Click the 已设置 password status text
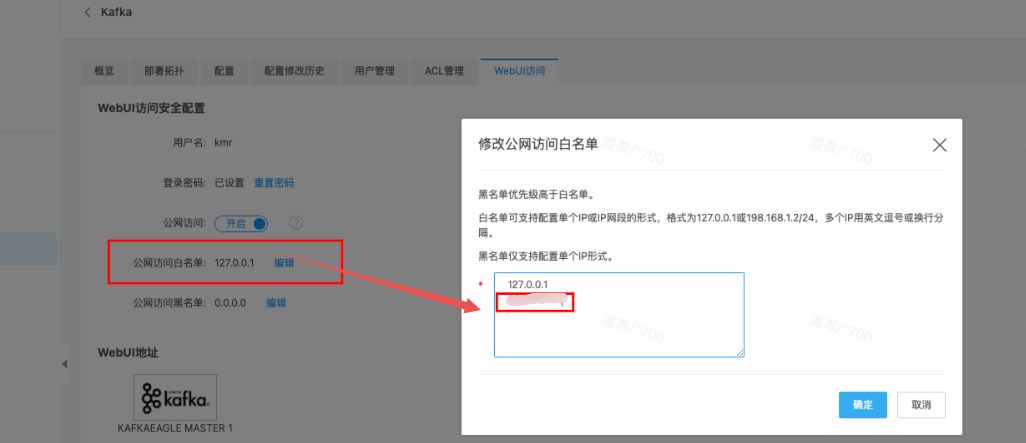1026x443 pixels. tap(229, 183)
